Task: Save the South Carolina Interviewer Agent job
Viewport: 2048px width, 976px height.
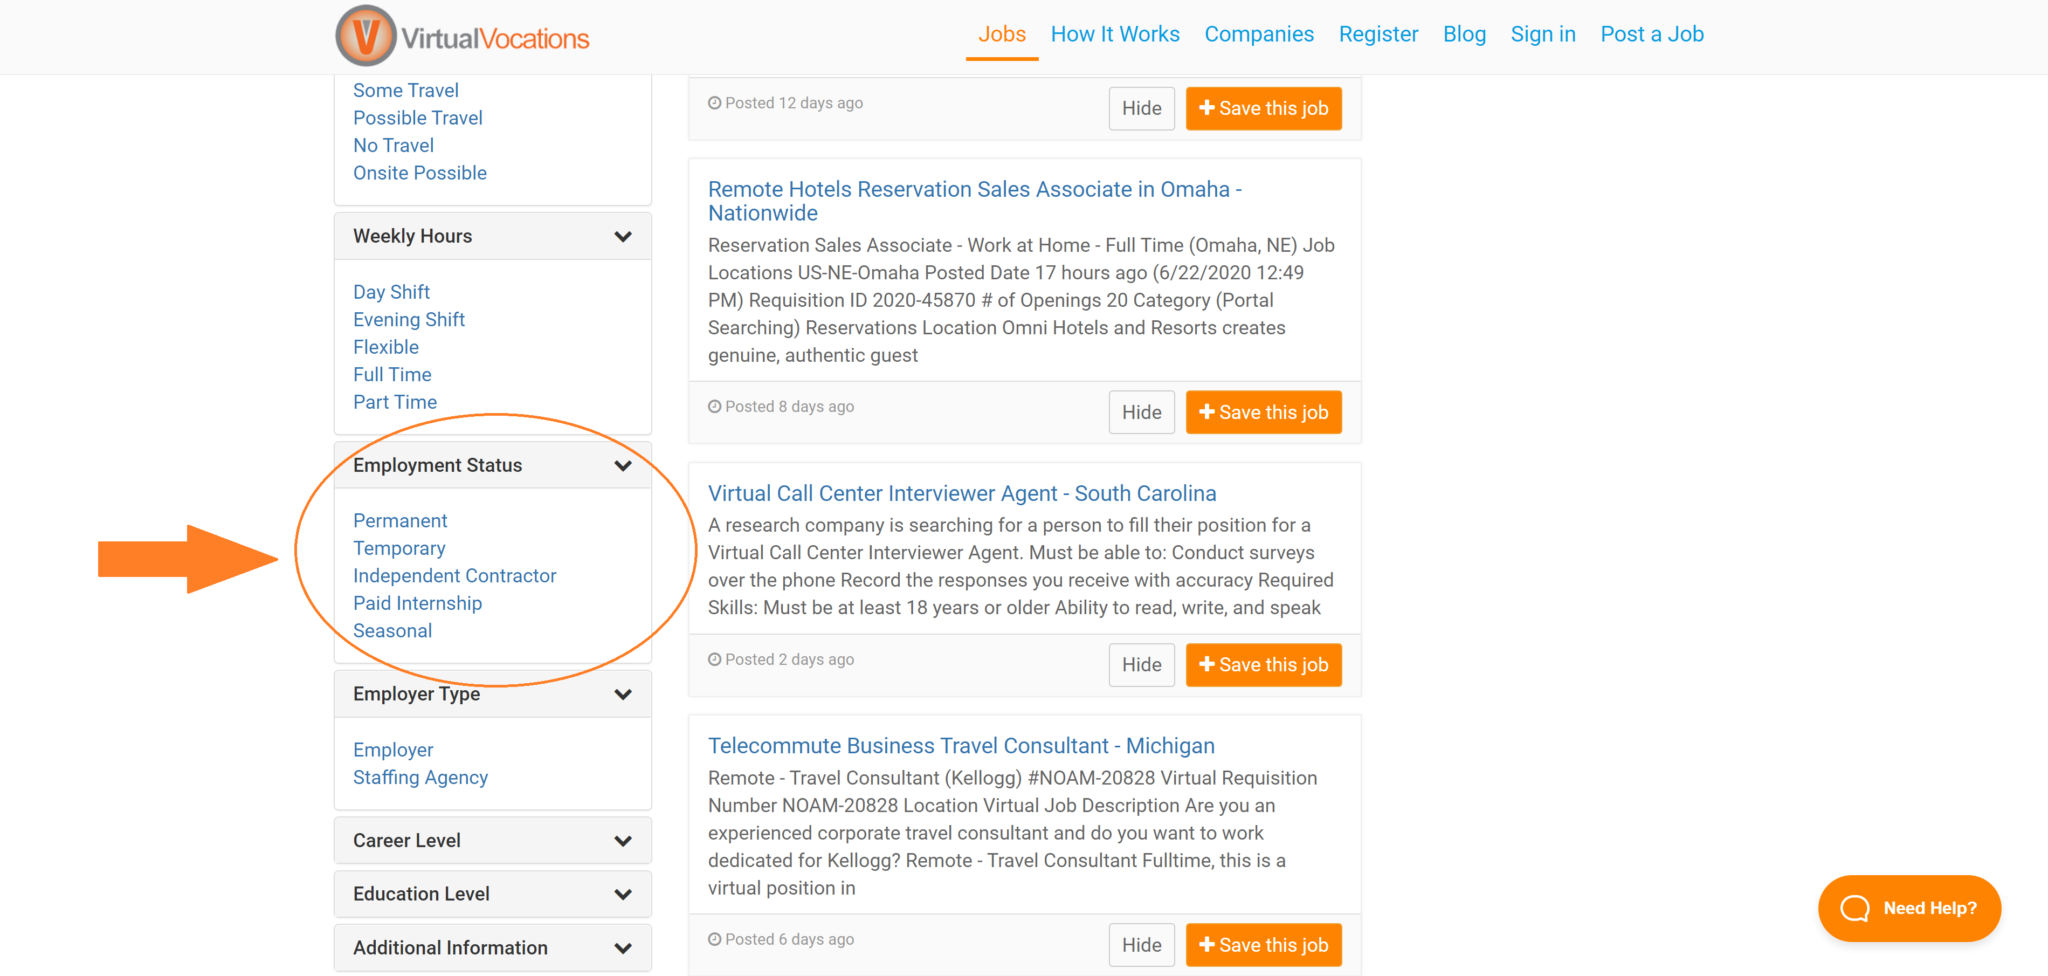Action: pos(1263,665)
